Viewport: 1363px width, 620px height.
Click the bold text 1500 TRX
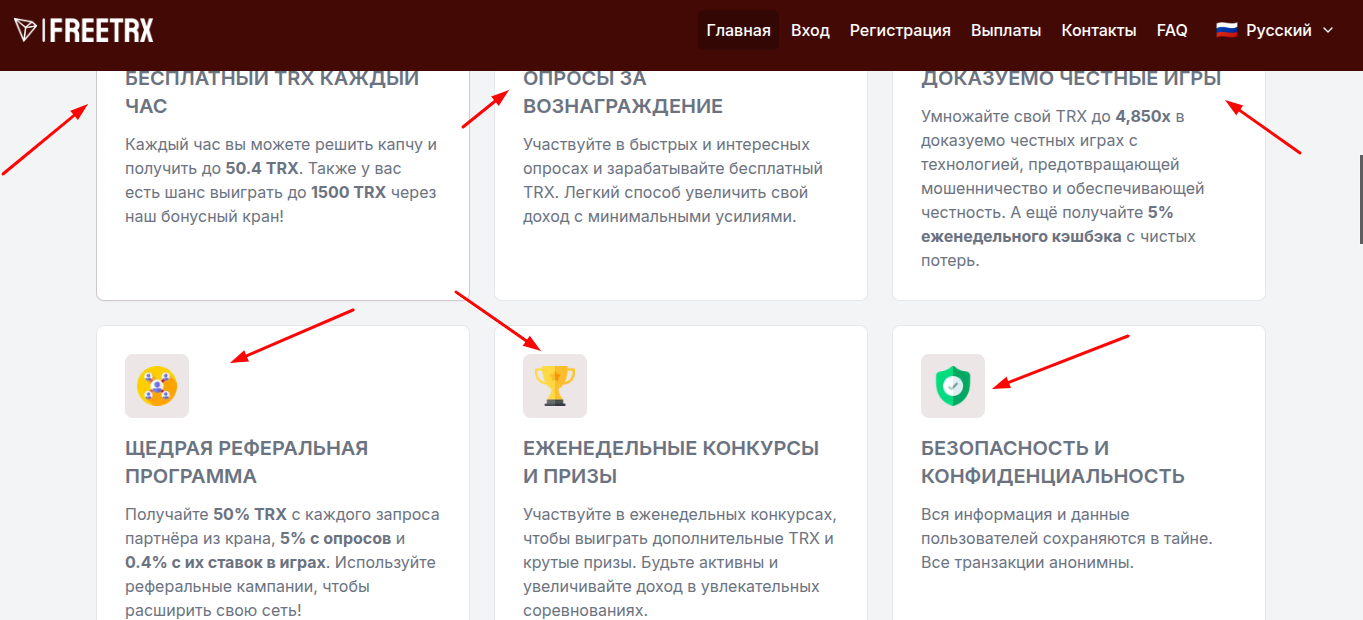347,192
